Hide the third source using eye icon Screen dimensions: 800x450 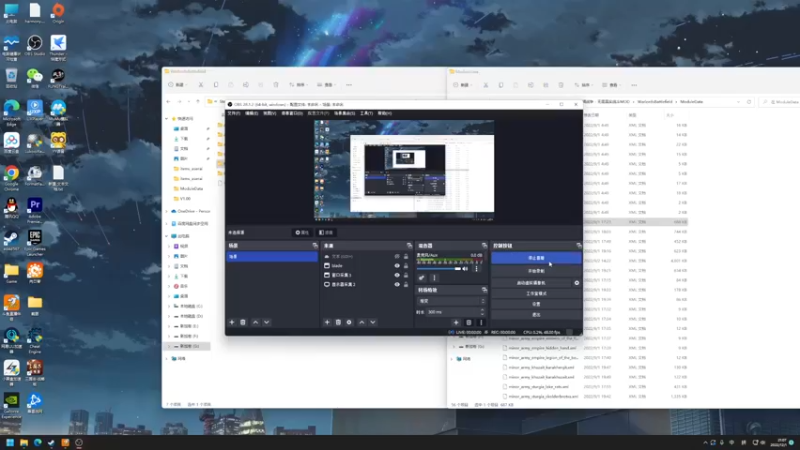(397, 275)
